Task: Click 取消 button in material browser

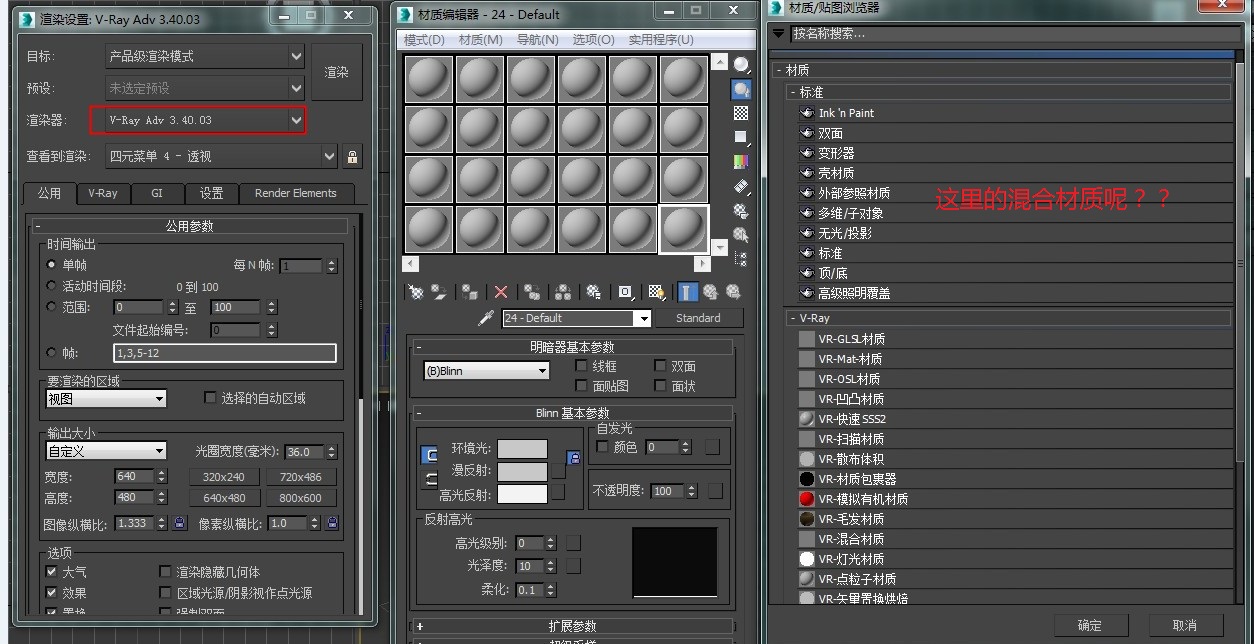Action: (x=1185, y=626)
